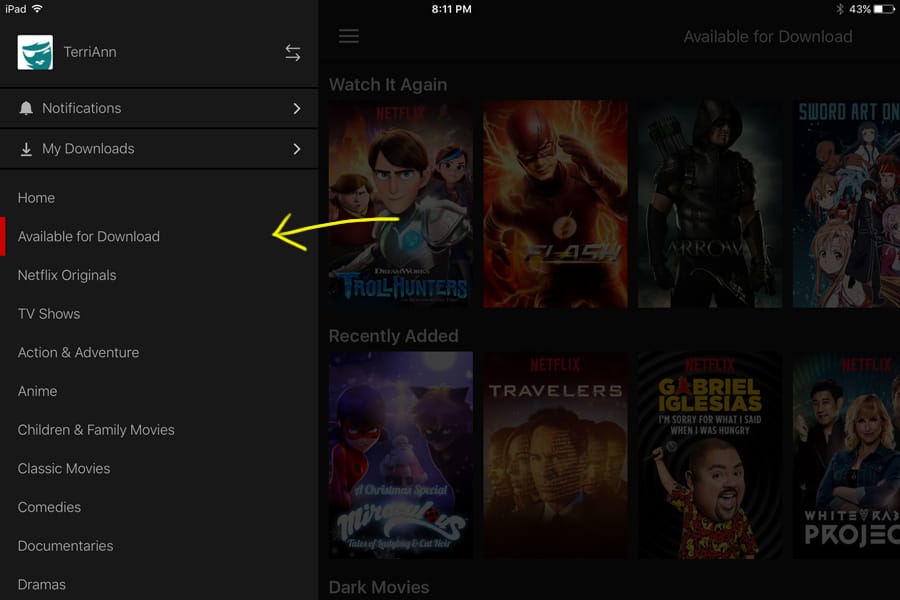Tap the My Downloads download arrow icon
Image resolution: width=900 pixels, height=600 pixels.
coord(26,149)
